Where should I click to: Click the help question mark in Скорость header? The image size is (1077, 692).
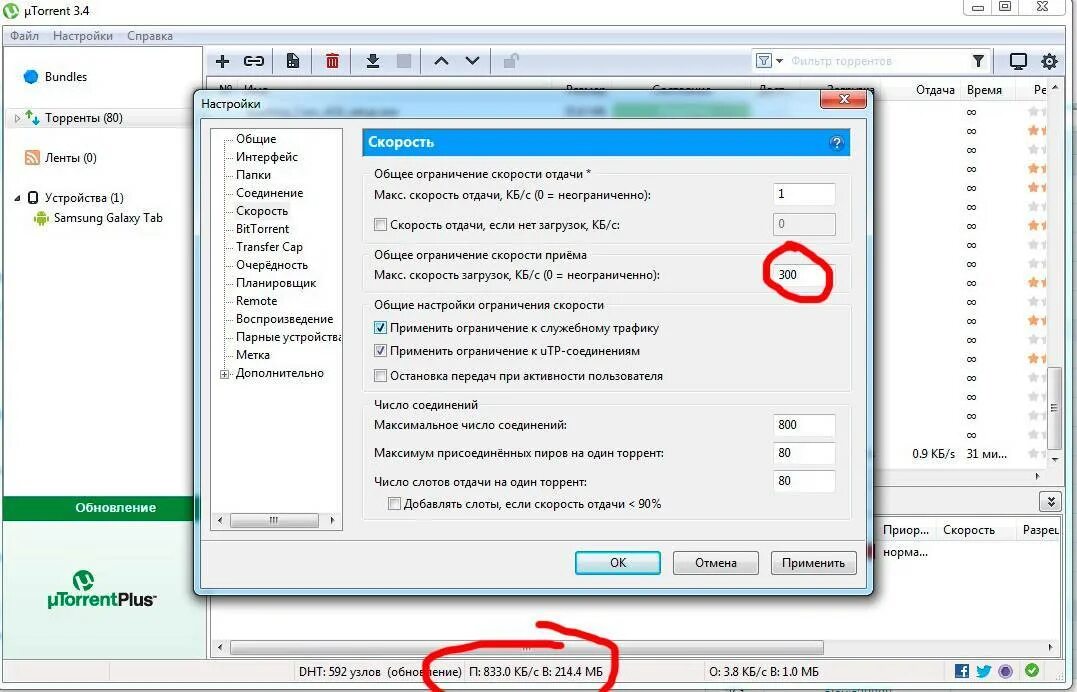tap(836, 143)
